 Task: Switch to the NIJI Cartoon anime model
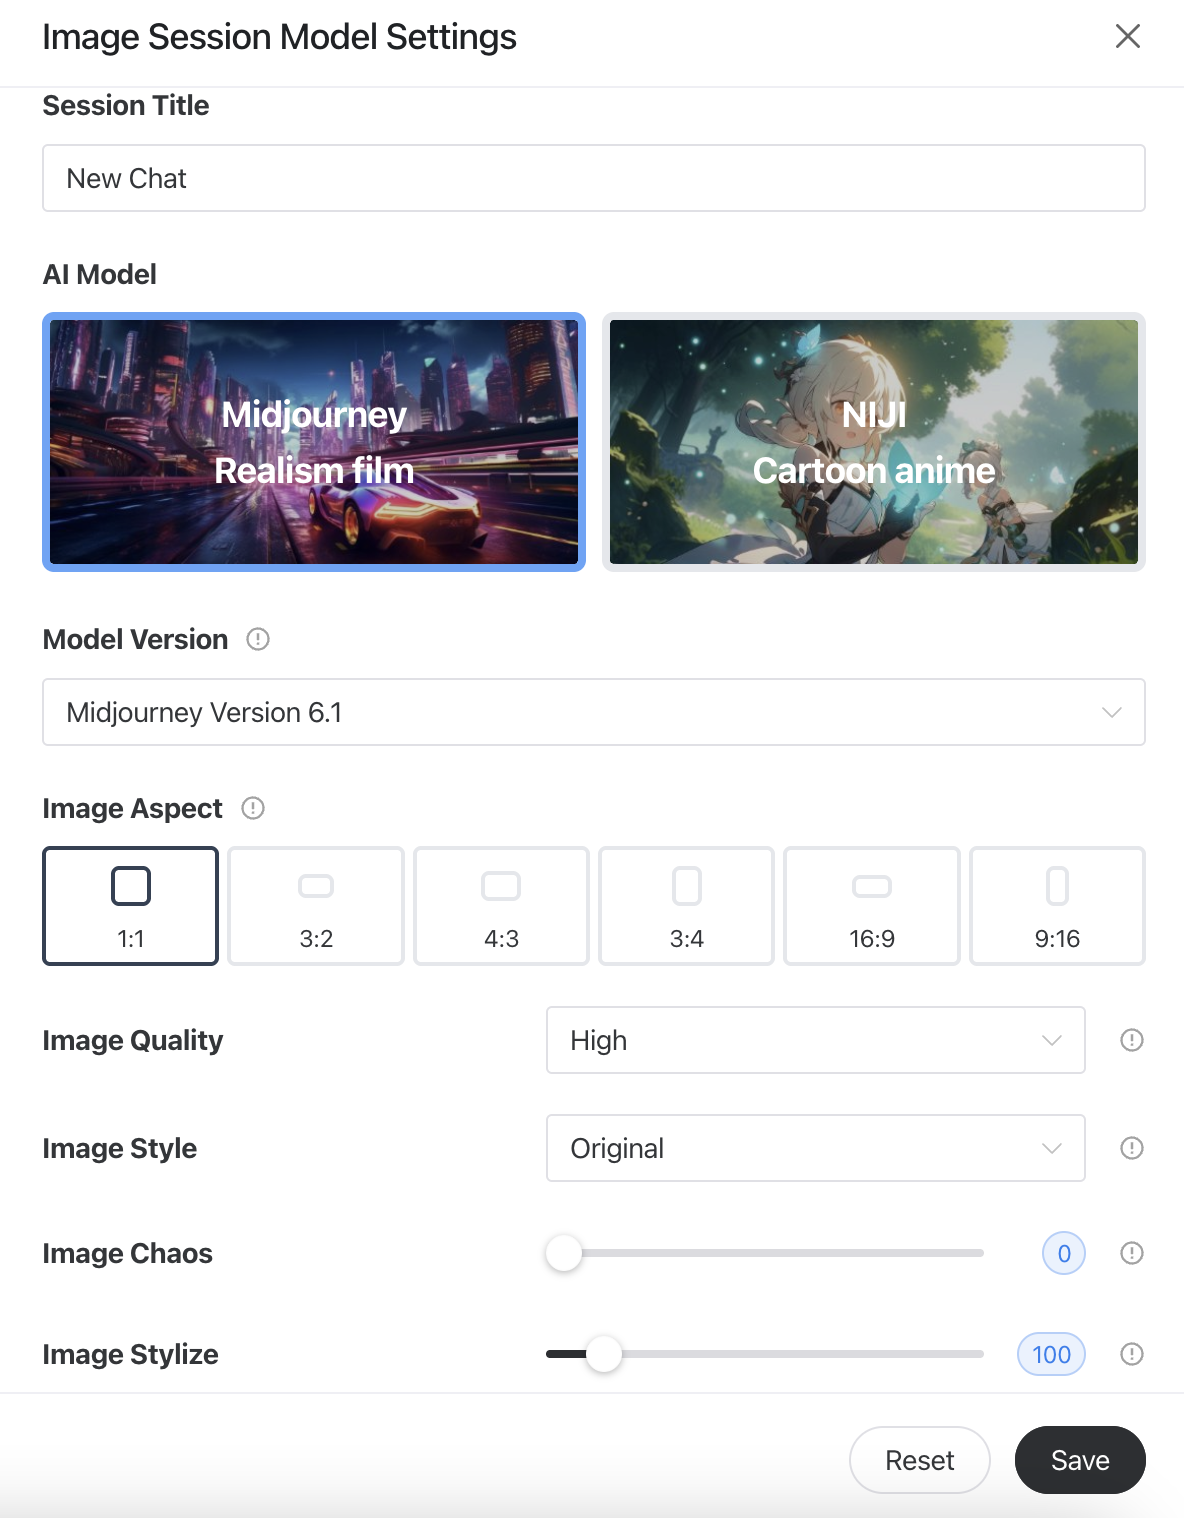tap(873, 442)
